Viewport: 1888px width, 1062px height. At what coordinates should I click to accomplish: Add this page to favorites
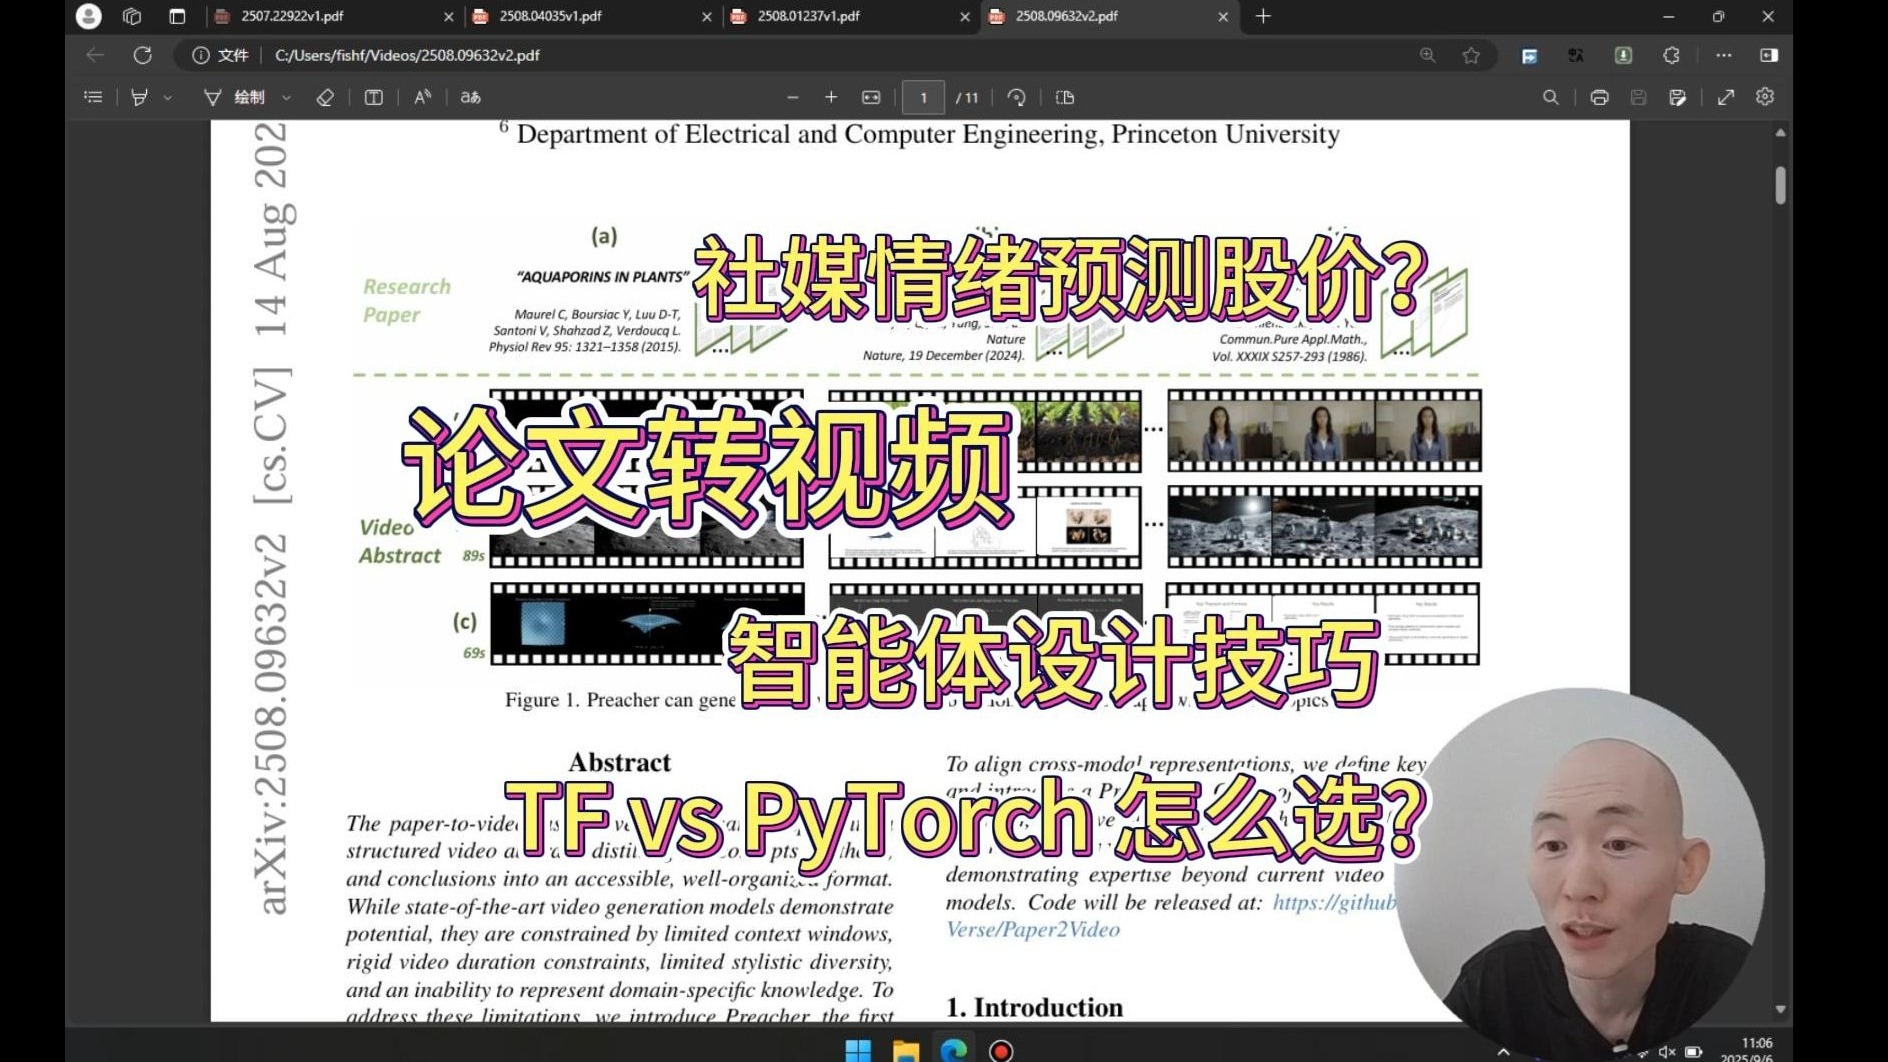tap(1471, 55)
